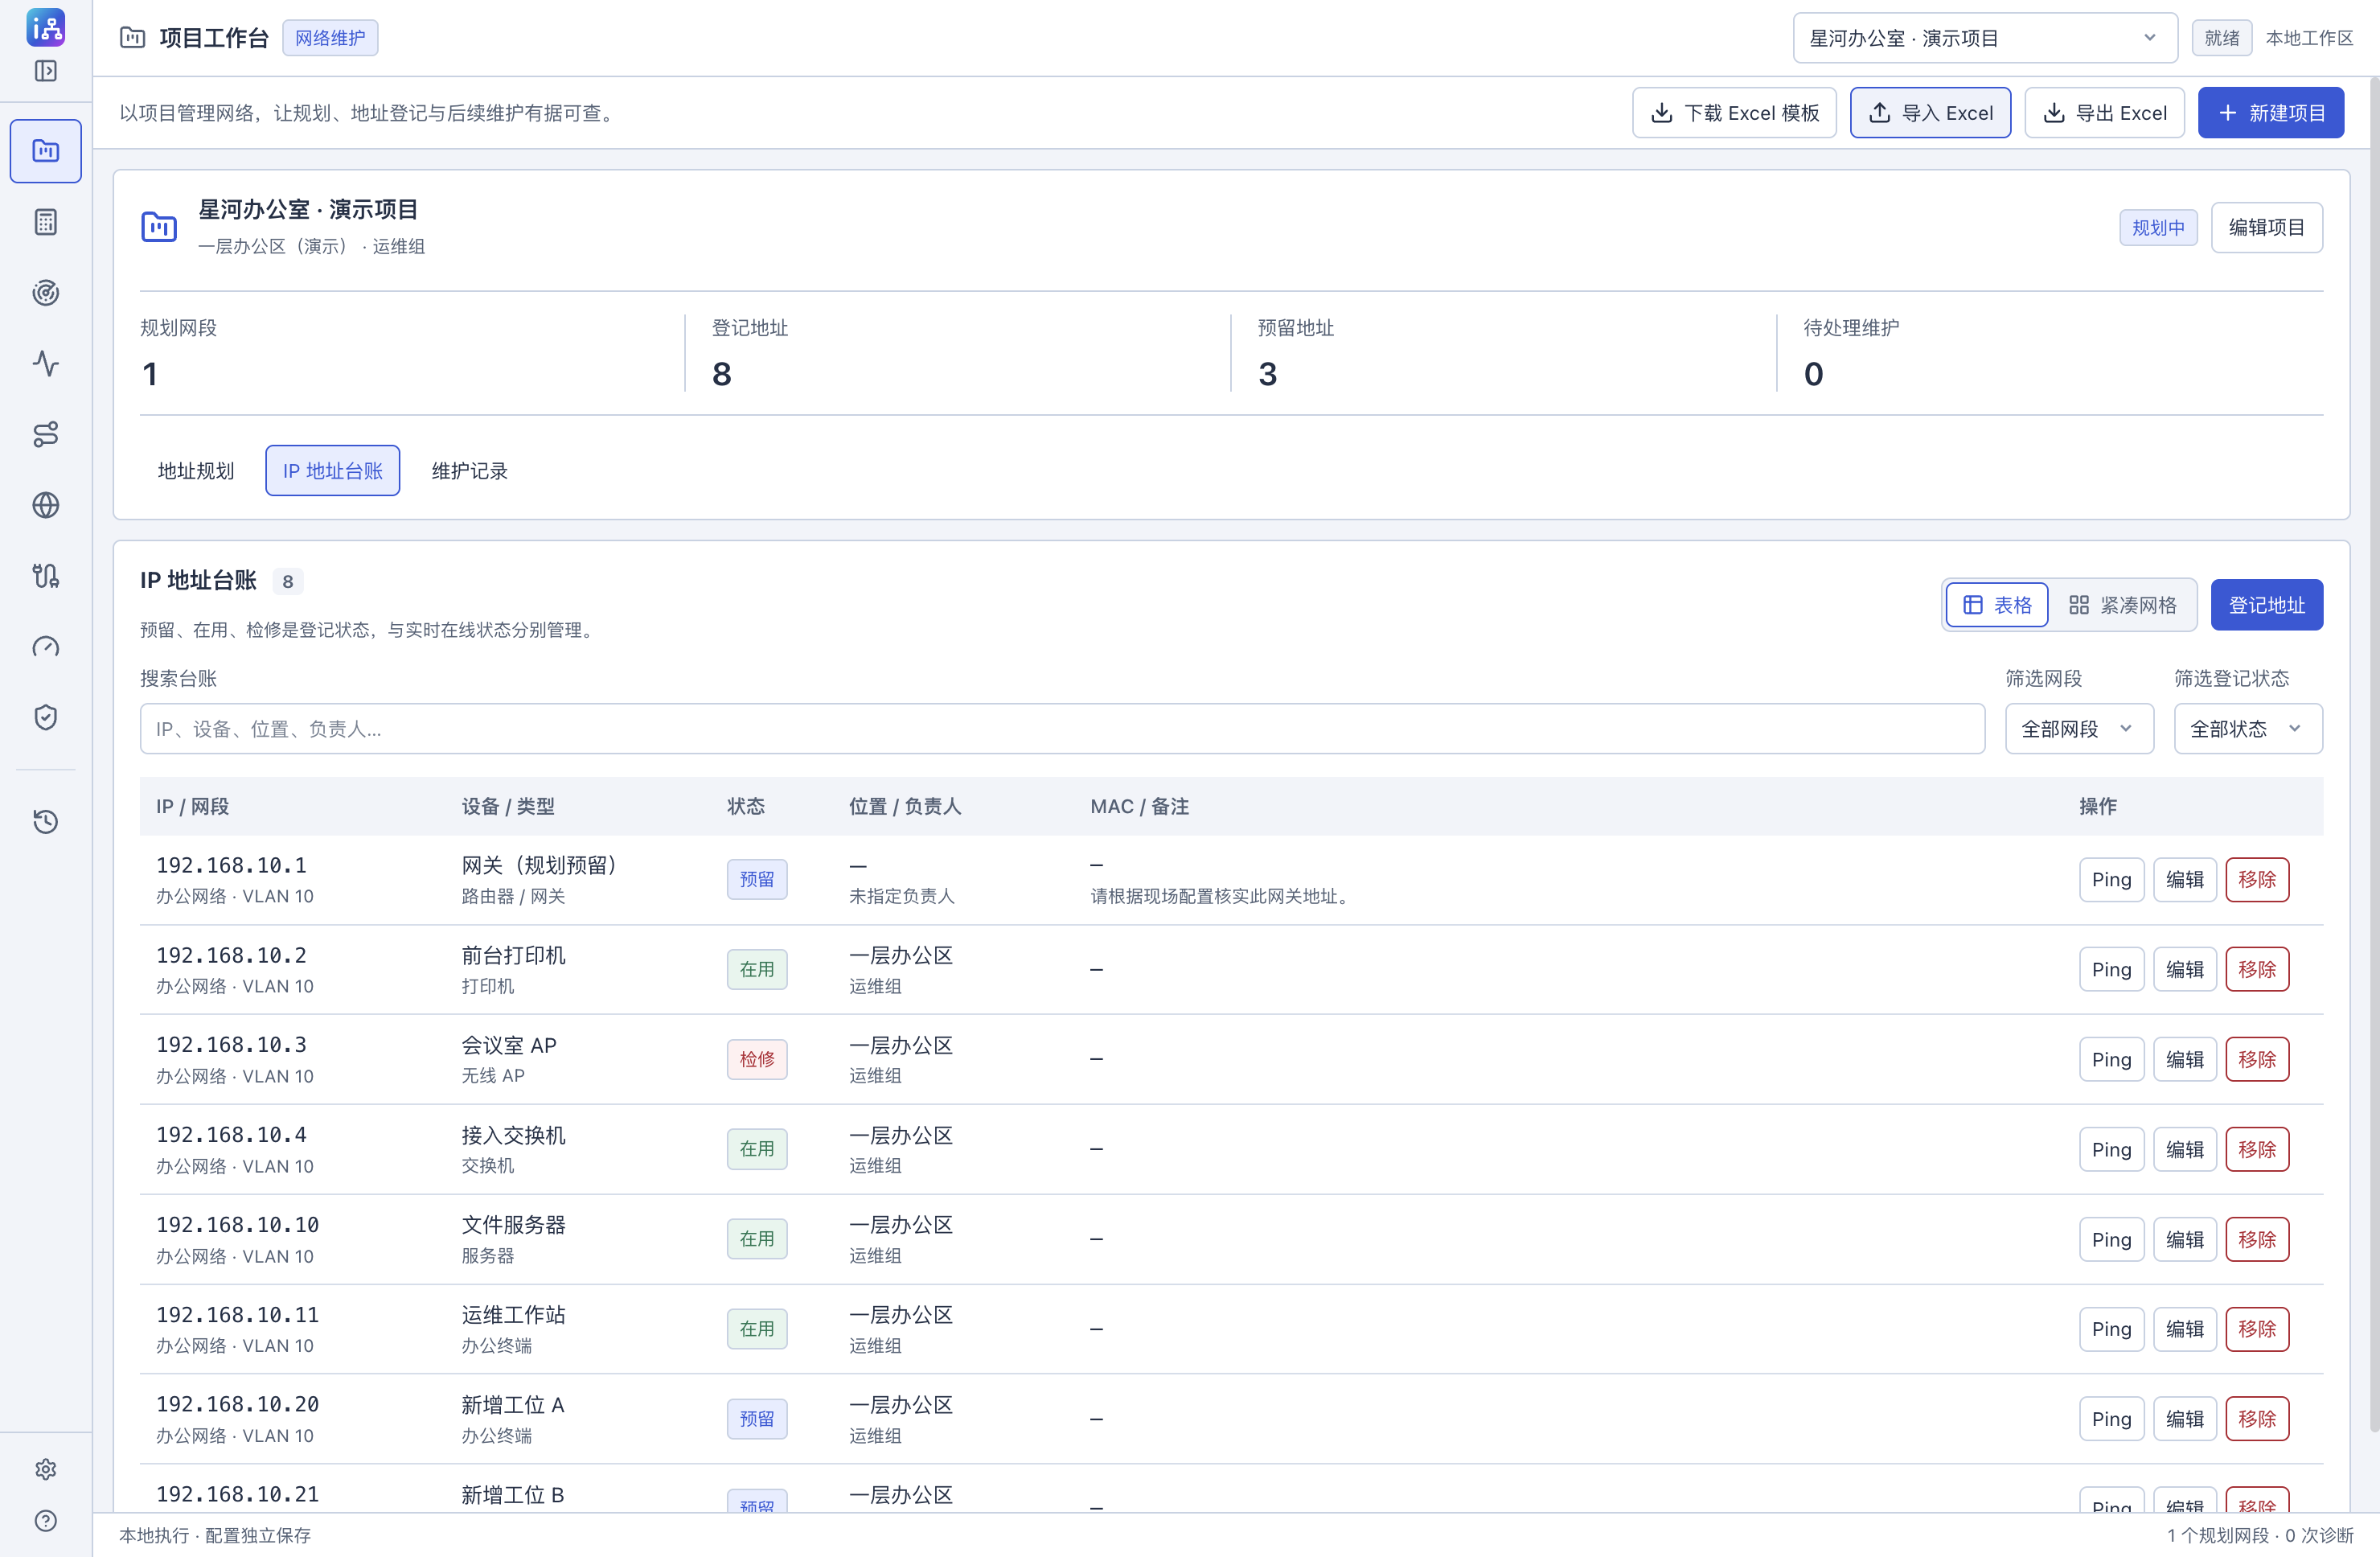Edit the 网关（规划预留）row
Image resolution: width=2380 pixels, height=1557 pixels.
2184,880
